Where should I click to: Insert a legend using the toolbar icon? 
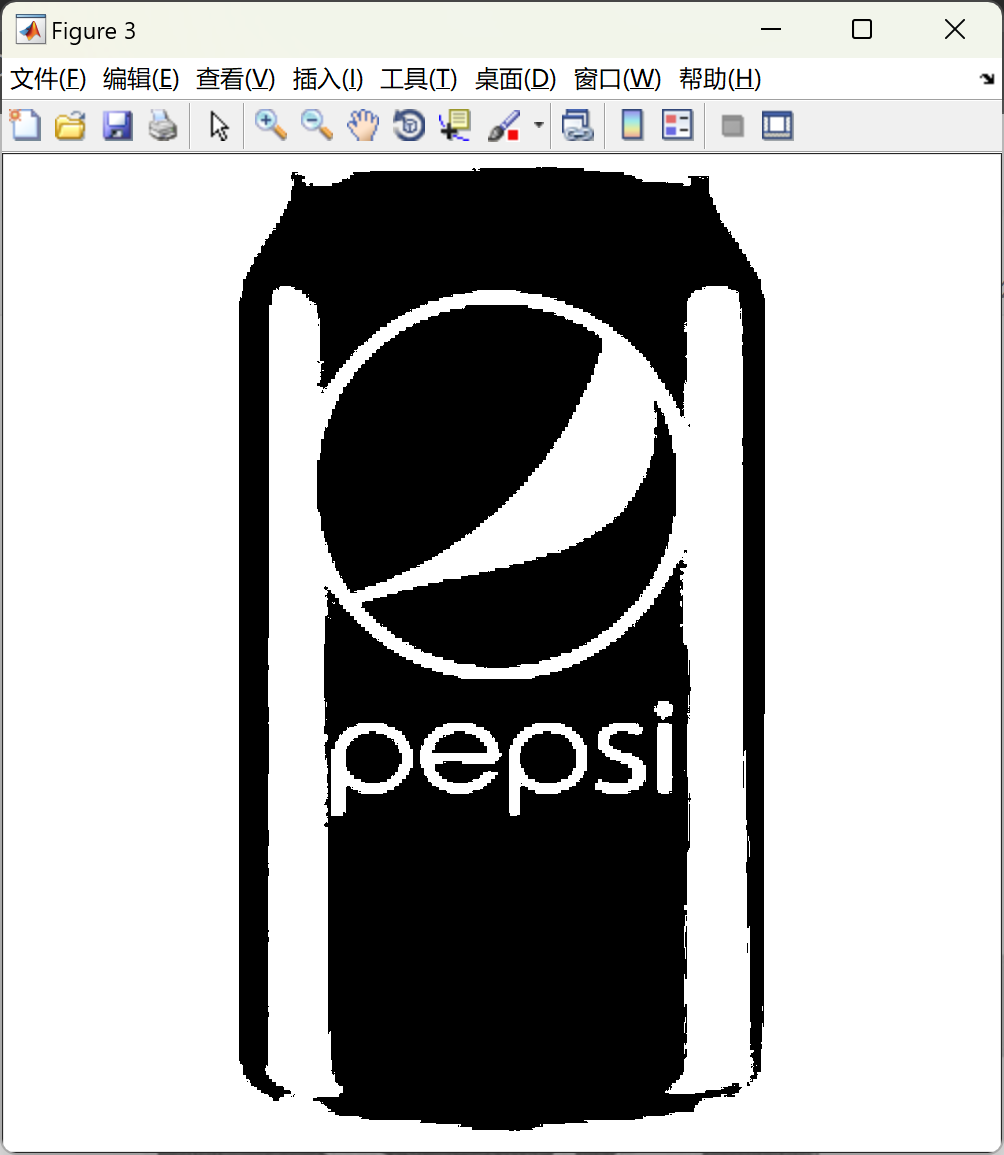click(x=678, y=126)
